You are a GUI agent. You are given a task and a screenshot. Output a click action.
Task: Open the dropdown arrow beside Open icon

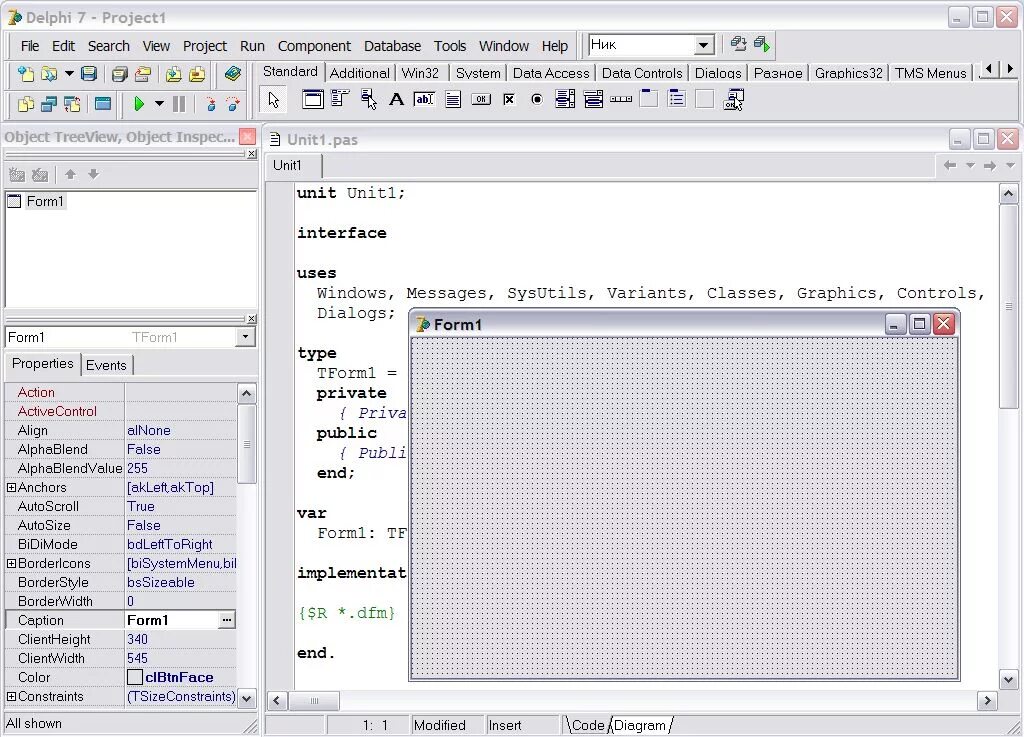click(x=69, y=73)
